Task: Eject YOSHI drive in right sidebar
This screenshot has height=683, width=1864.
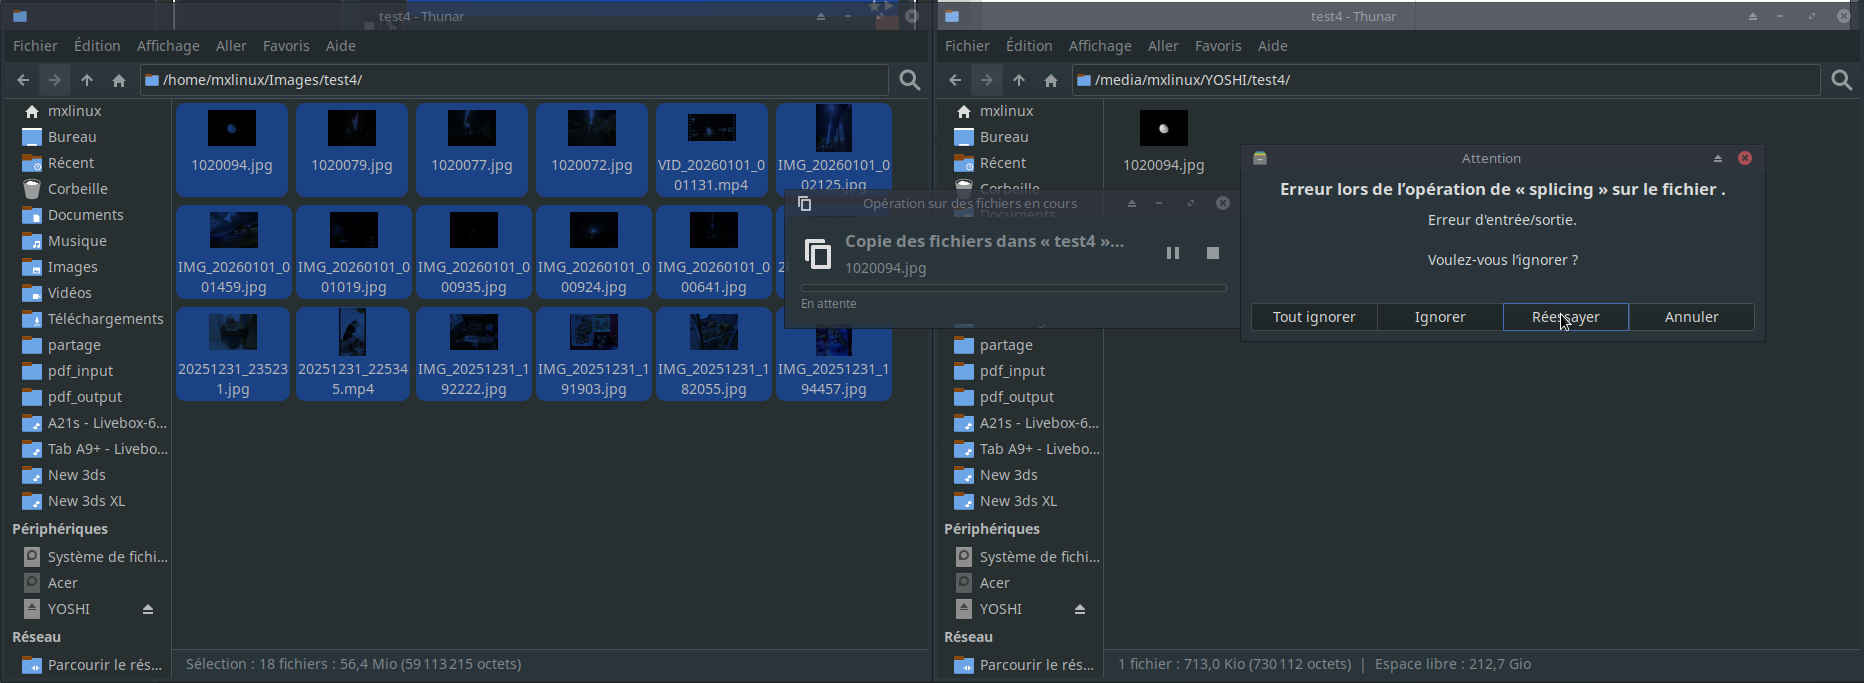Action: click(1080, 609)
